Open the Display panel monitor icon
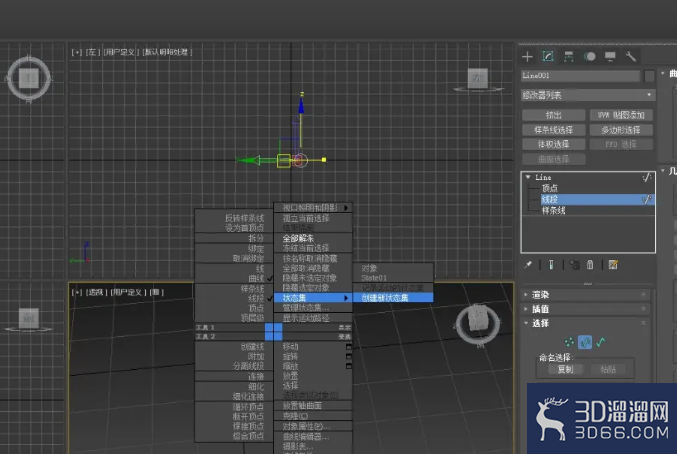This screenshot has height=454, width=677. (610, 57)
